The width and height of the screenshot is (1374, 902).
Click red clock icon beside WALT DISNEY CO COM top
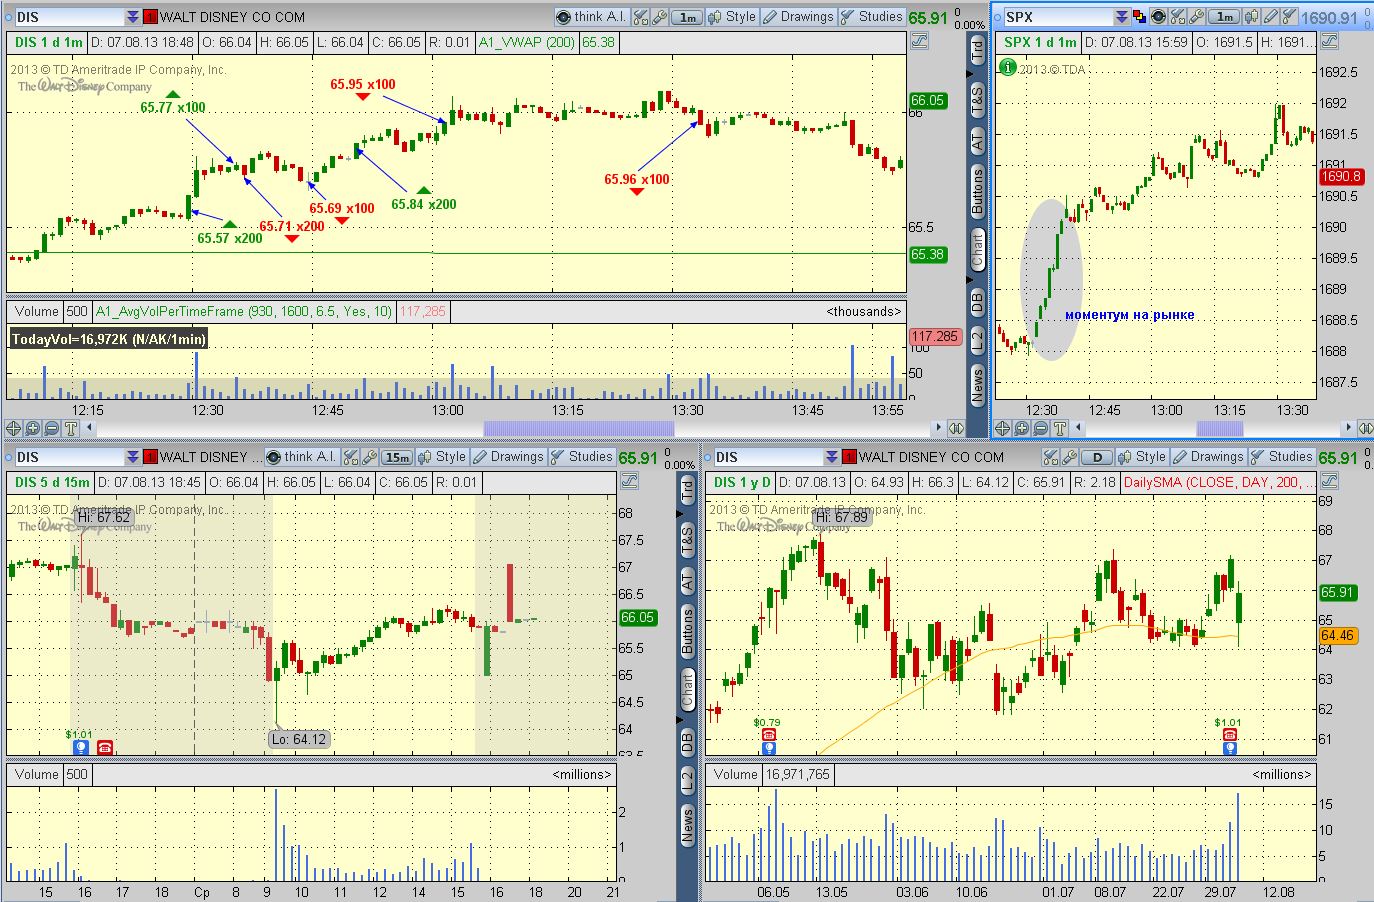pyautogui.click(x=151, y=17)
